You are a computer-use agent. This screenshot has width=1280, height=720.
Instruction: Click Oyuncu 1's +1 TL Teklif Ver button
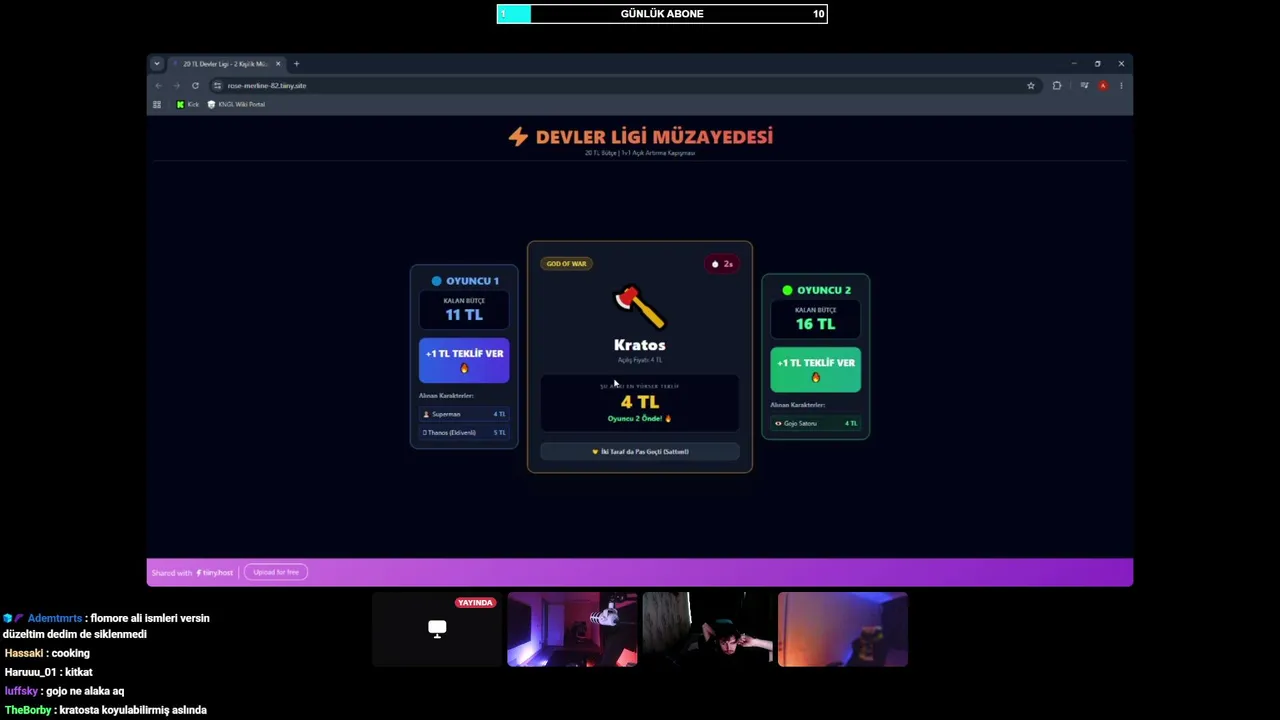click(464, 361)
